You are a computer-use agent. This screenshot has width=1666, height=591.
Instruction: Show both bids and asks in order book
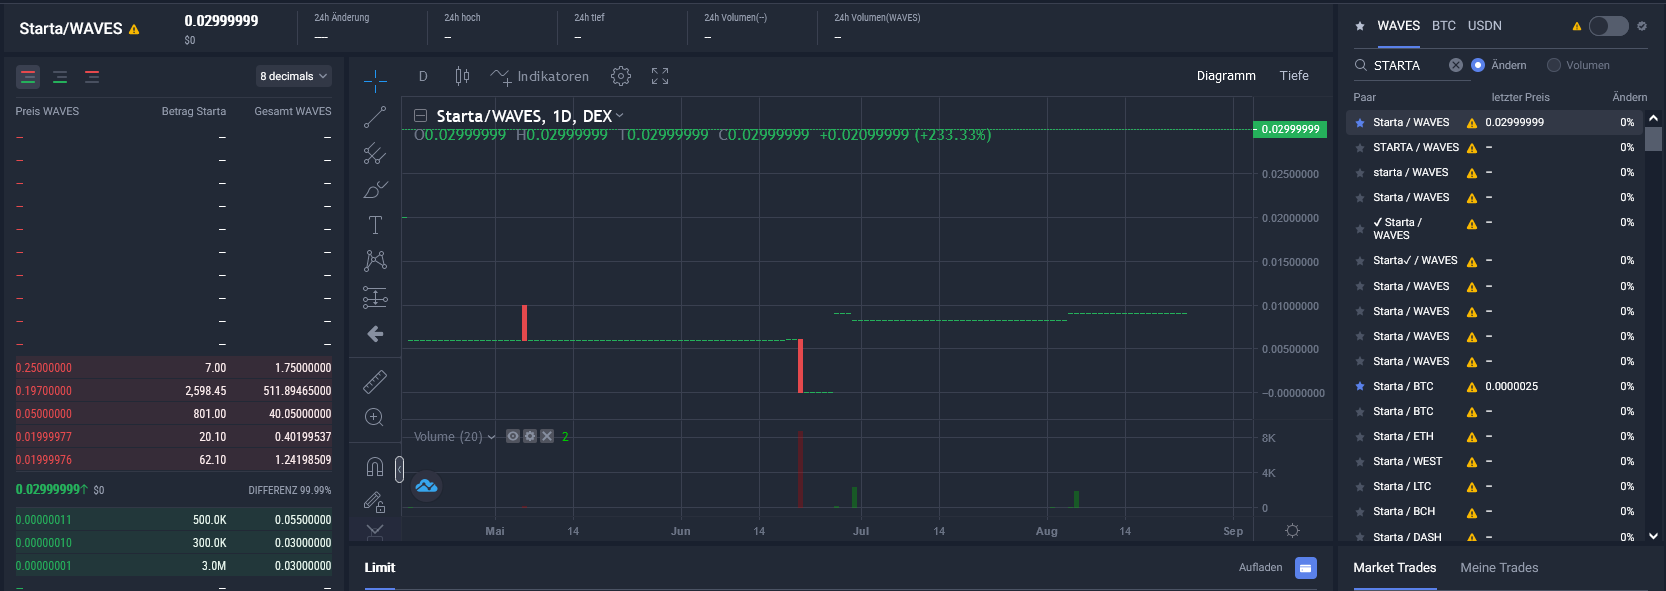point(28,77)
